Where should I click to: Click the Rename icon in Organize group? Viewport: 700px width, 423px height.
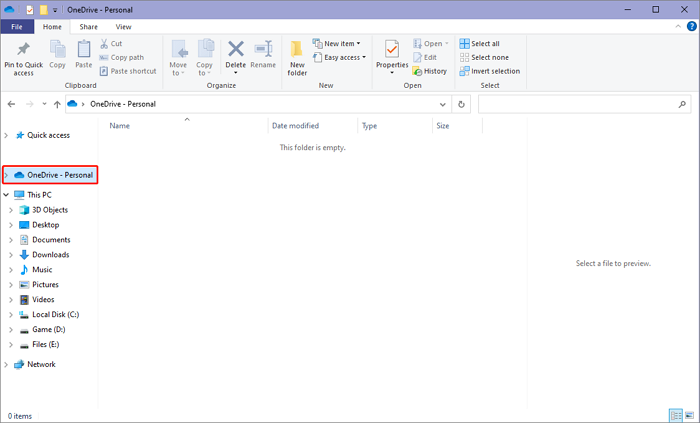[x=263, y=51]
